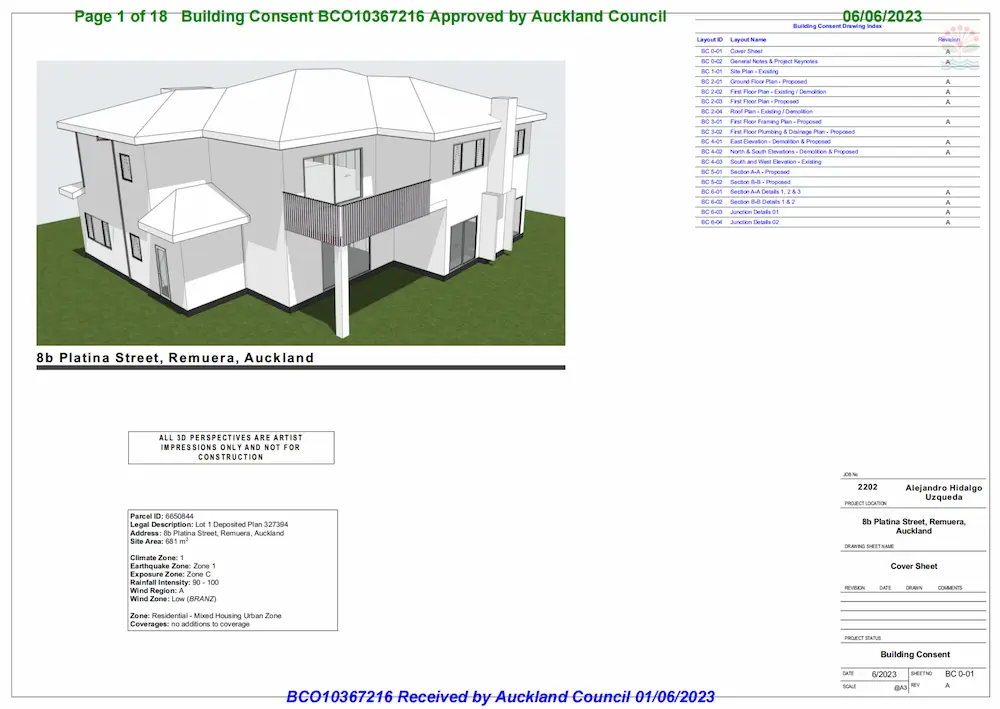Viewport: 1000px width, 709px height.
Task: Click the 'Wind Region: A' line
Action: pos(157,591)
